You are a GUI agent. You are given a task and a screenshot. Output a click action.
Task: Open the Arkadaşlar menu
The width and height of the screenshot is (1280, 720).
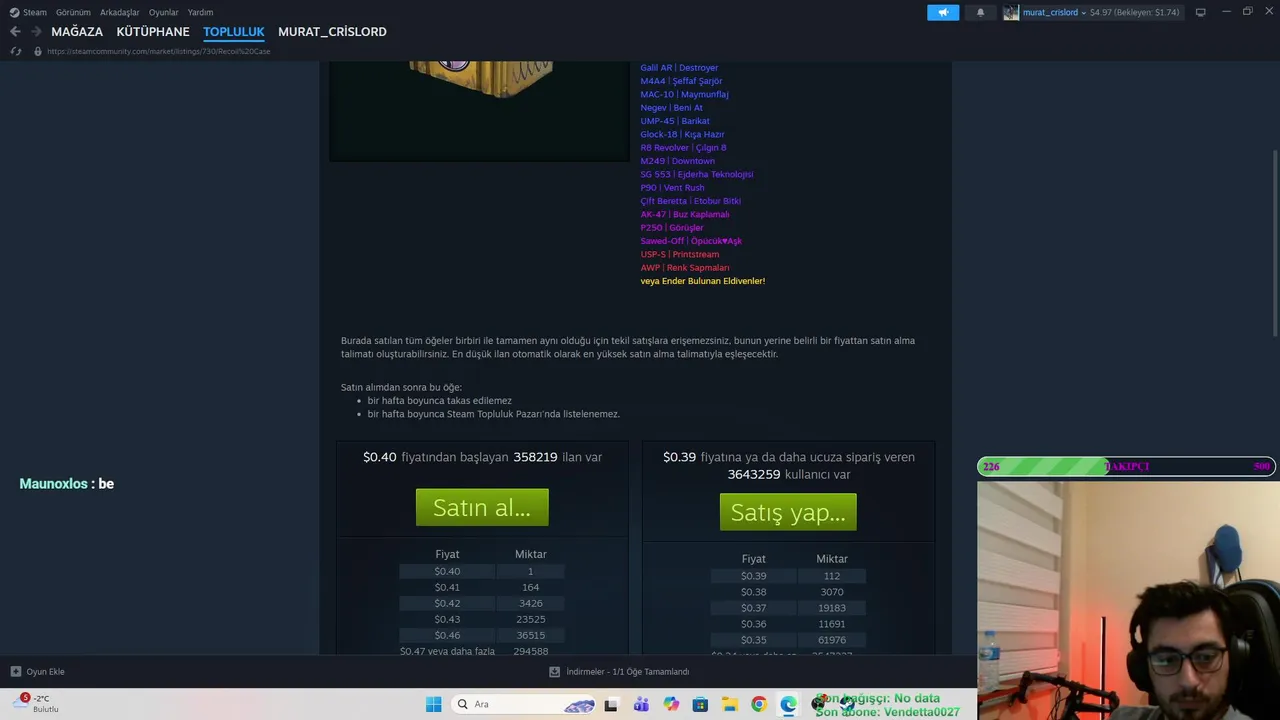pos(120,12)
